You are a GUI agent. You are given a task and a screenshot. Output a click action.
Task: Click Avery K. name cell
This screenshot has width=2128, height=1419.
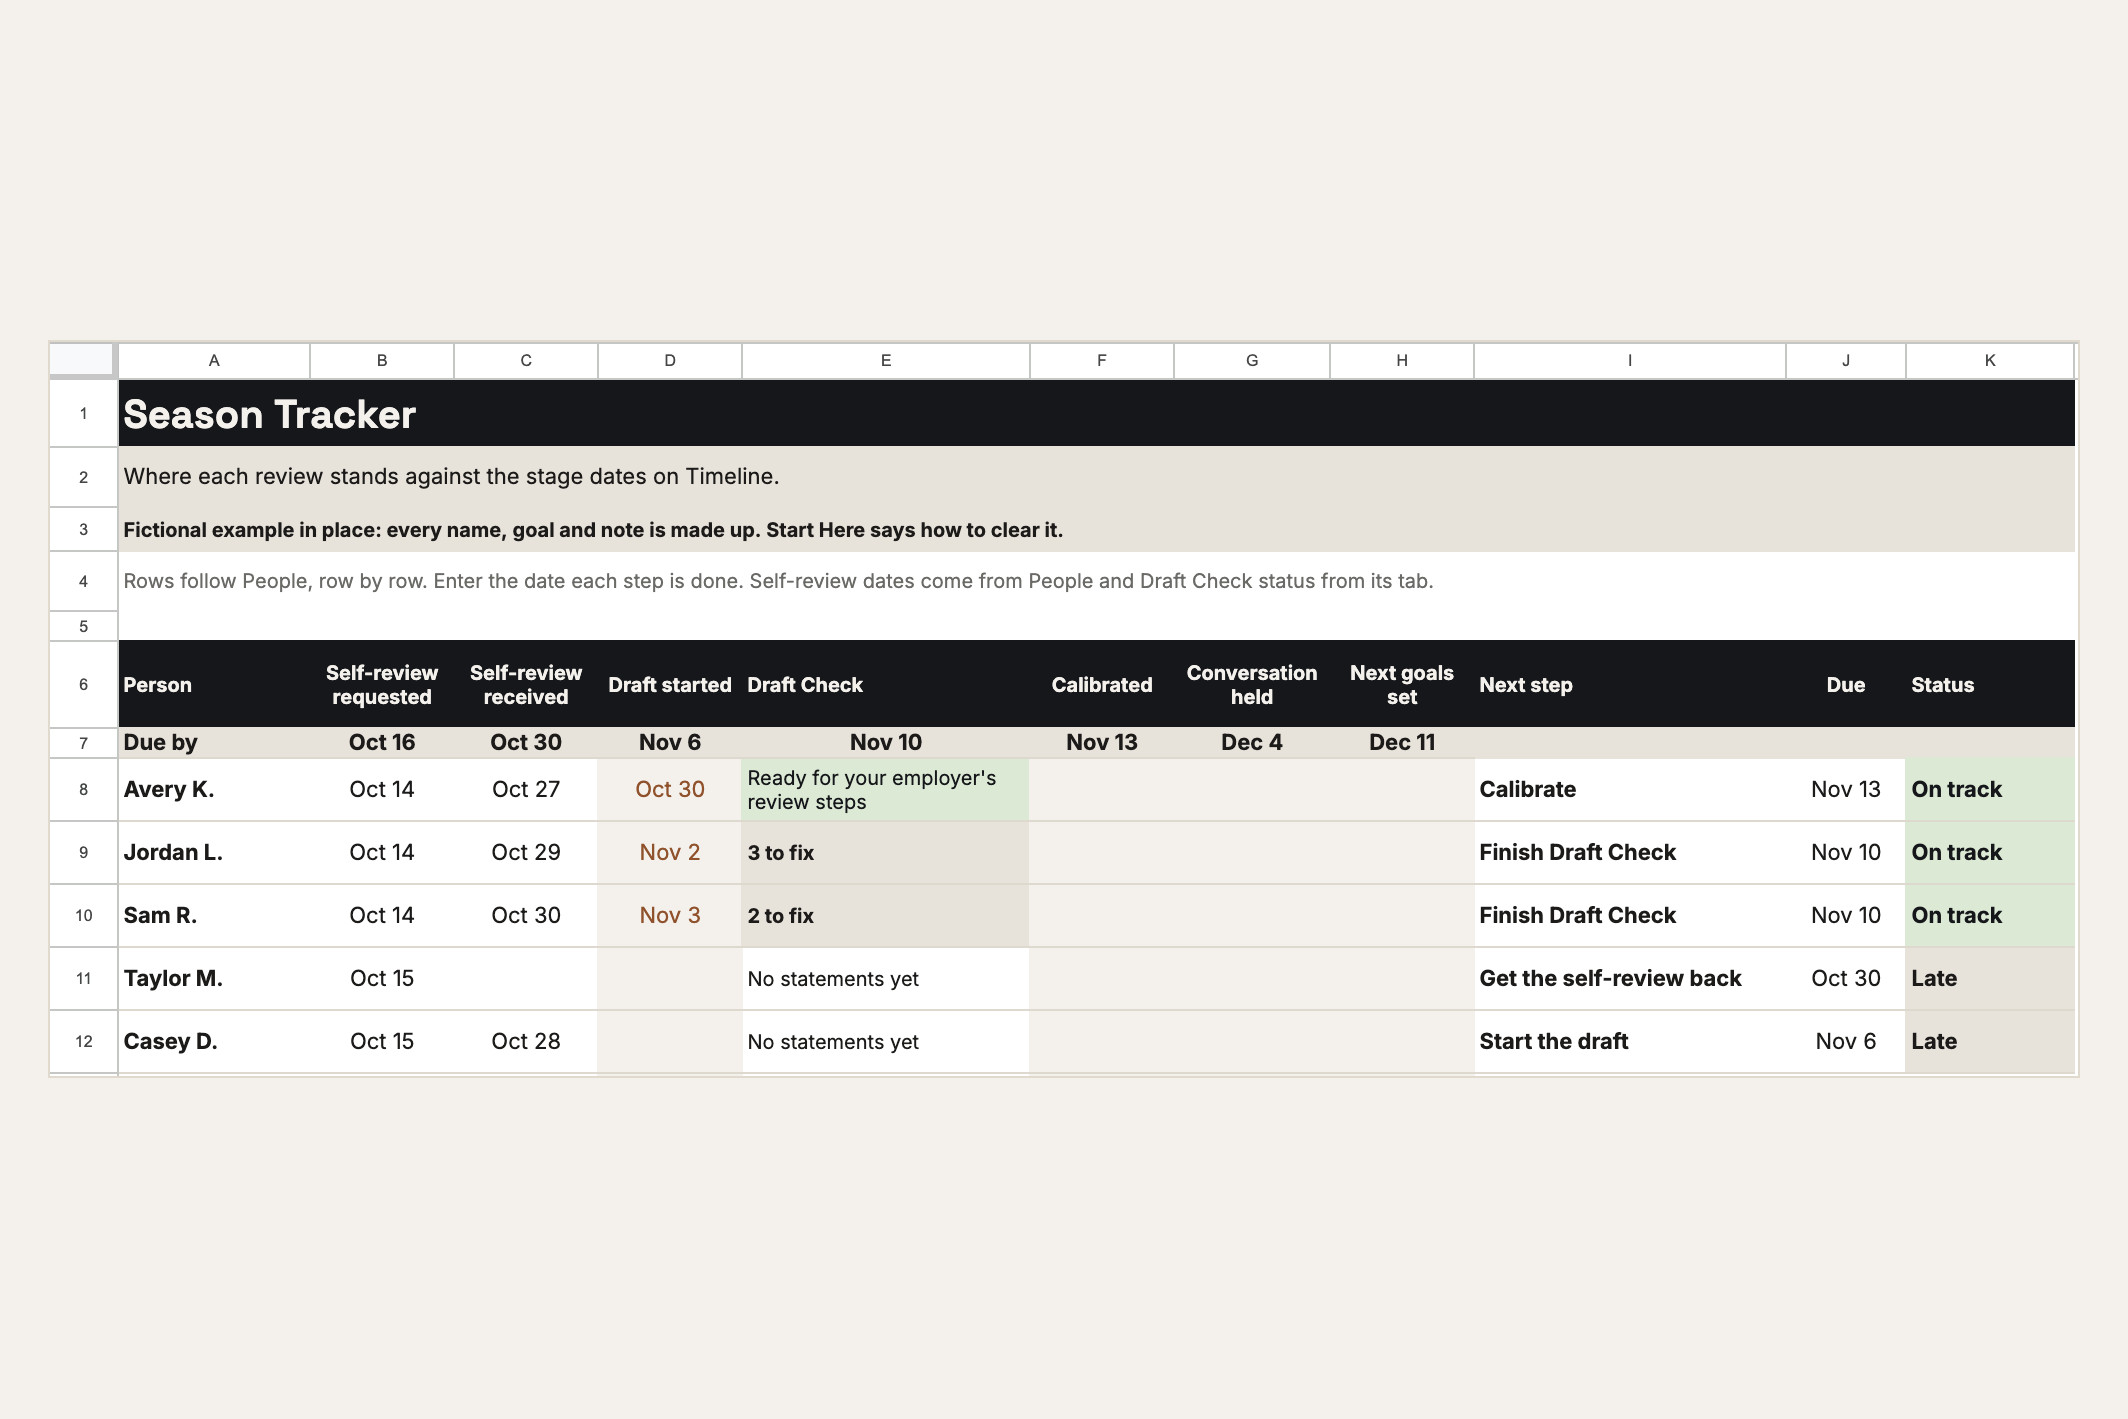pyautogui.click(x=214, y=790)
